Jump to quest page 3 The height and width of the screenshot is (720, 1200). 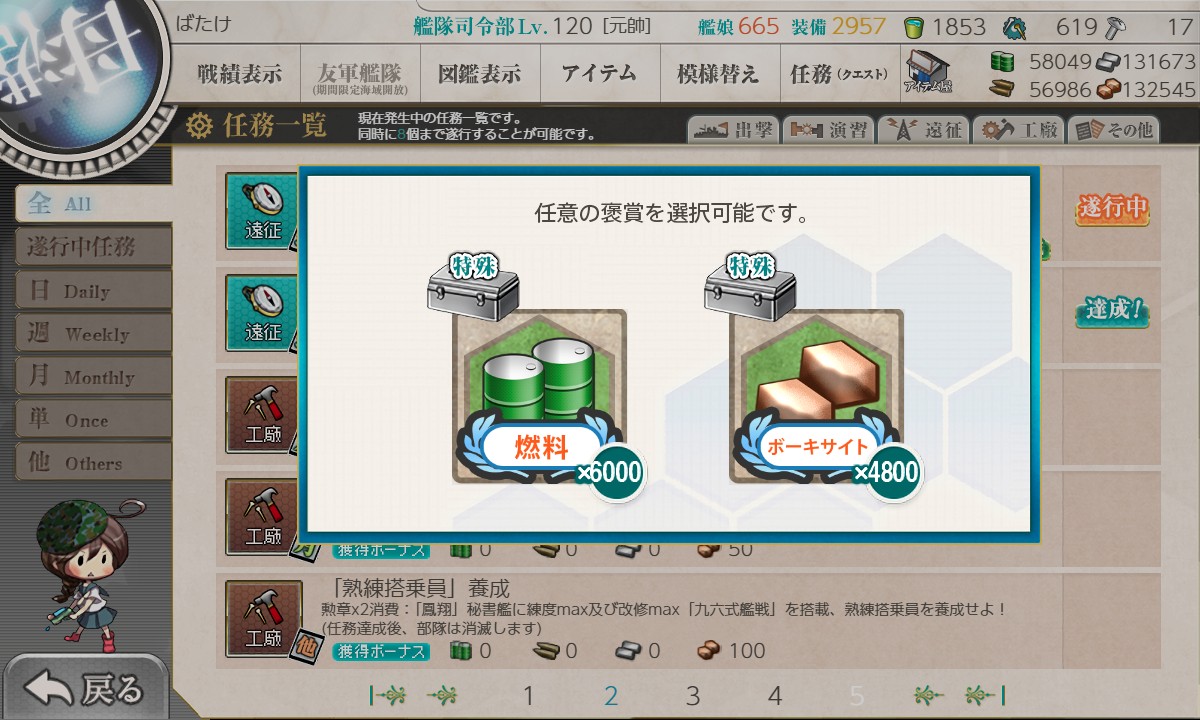coord(693,696)
